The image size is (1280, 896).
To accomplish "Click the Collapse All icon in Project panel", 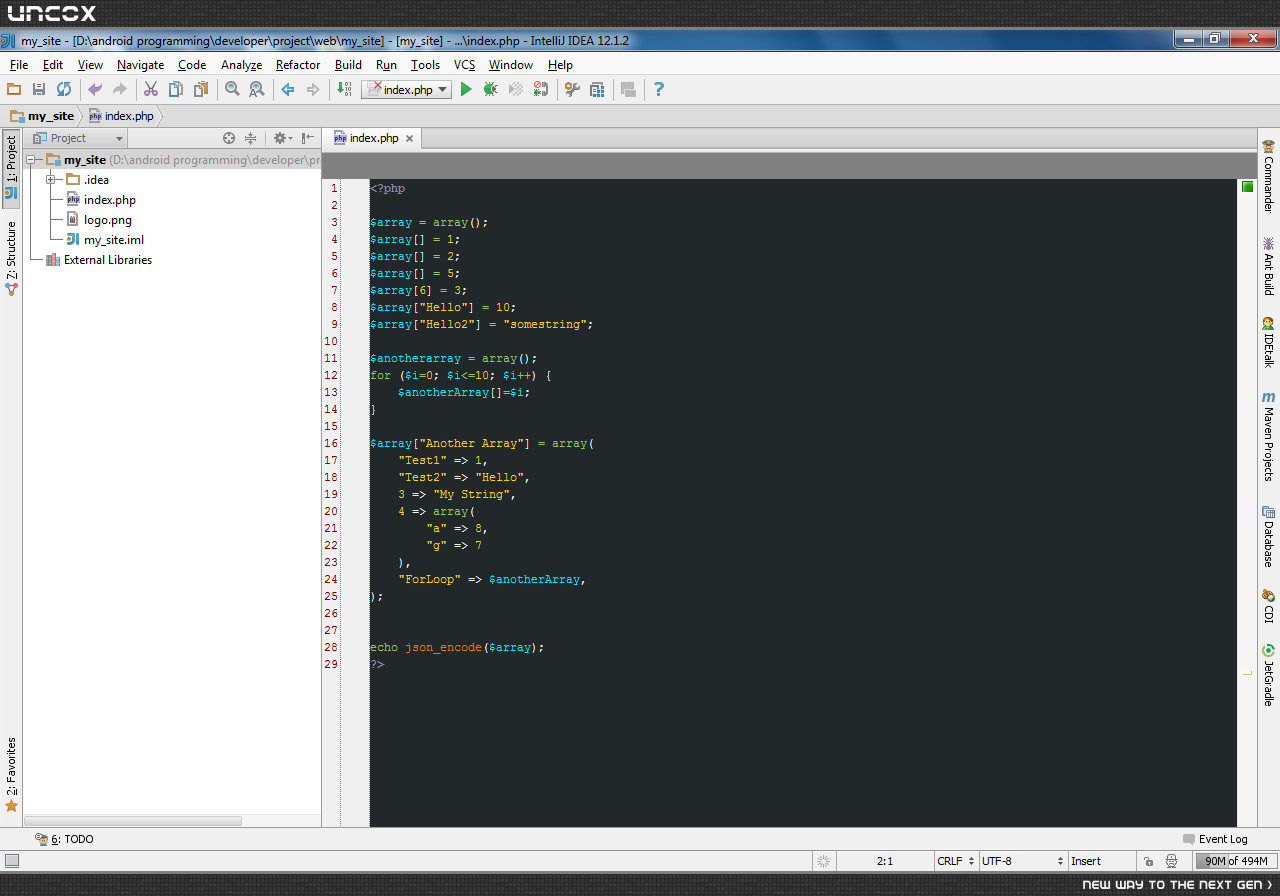I will point(251,138).
